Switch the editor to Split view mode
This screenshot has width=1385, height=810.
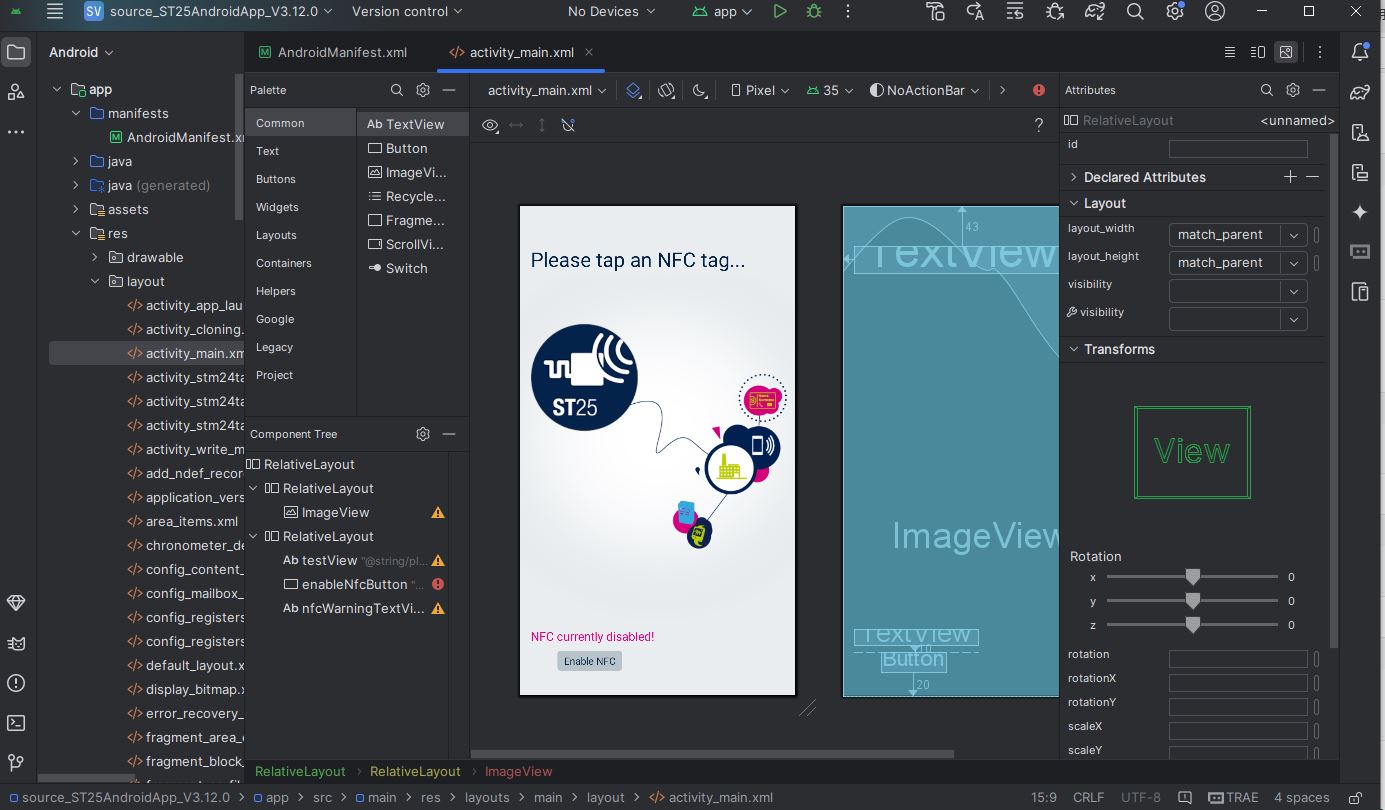tap(1258, 52)
